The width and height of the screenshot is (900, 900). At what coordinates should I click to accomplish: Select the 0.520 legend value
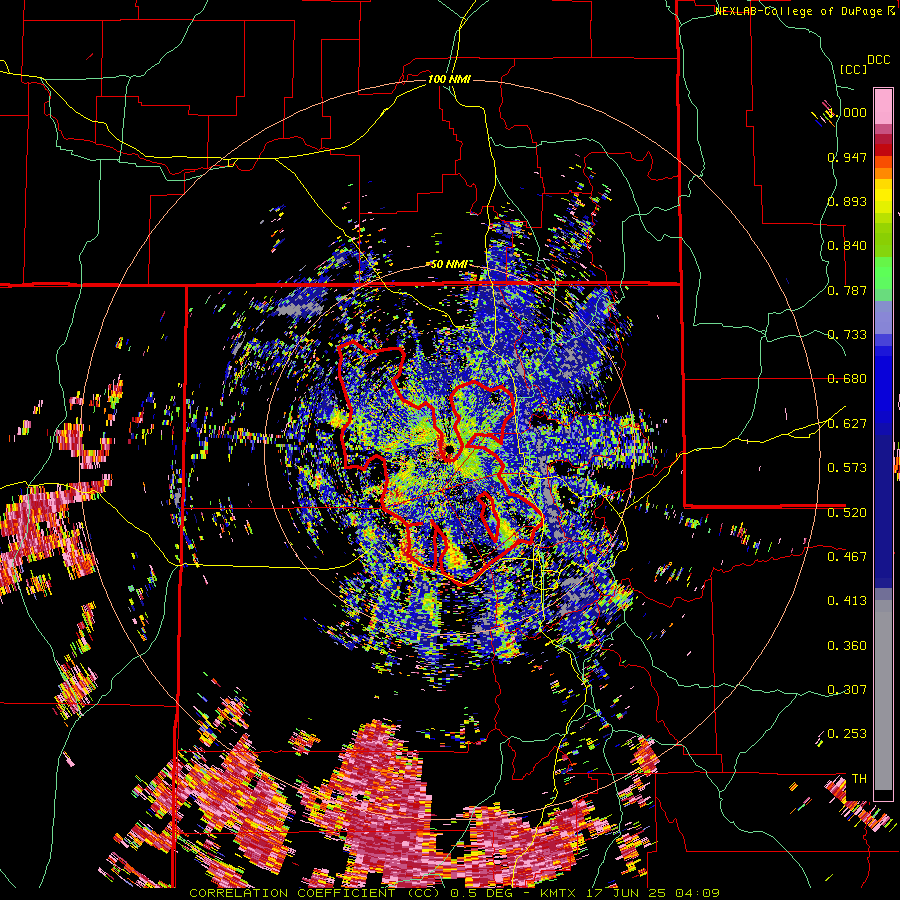[x=847, y=513]
